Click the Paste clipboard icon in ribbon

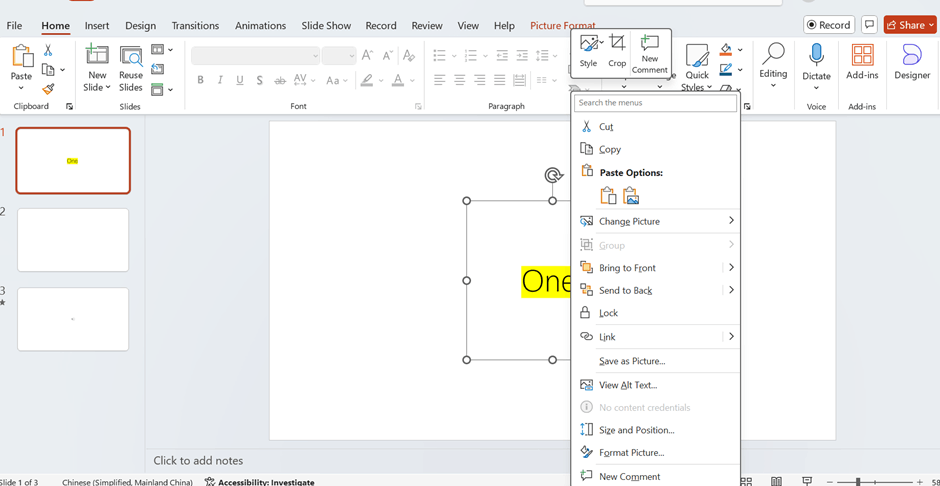(22, 56)
